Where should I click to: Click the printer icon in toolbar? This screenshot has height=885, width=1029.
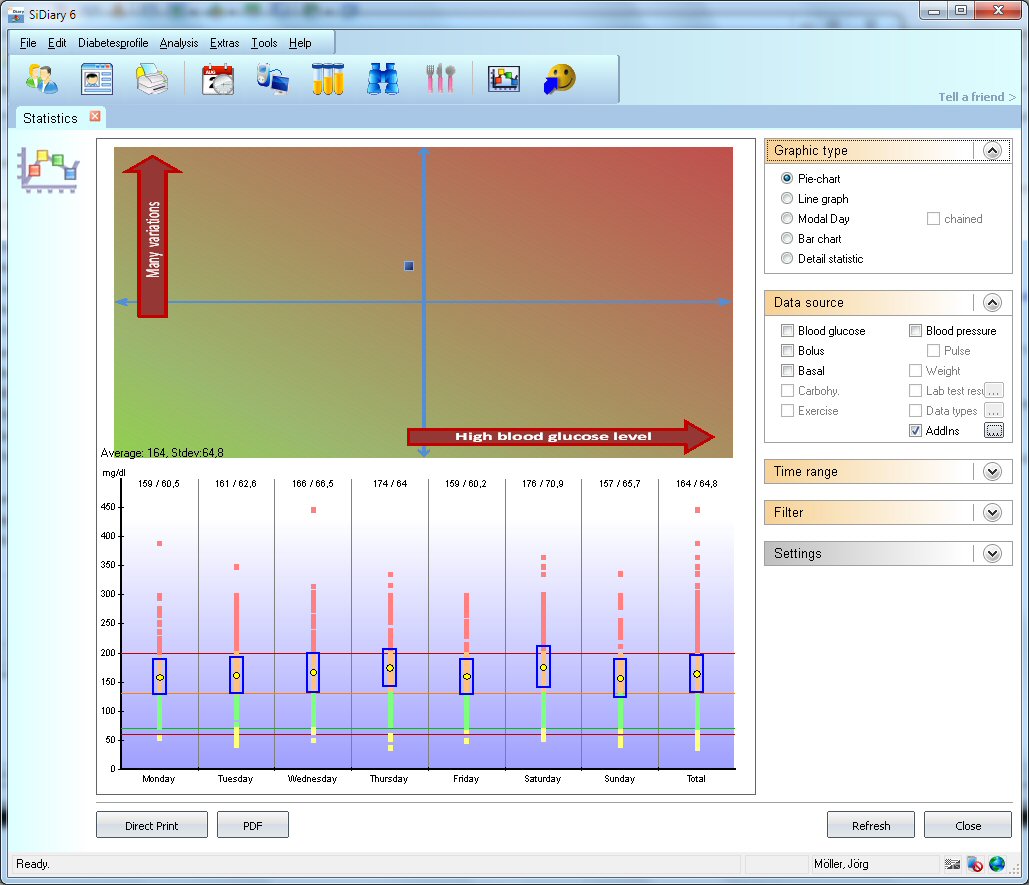point(151,78)
